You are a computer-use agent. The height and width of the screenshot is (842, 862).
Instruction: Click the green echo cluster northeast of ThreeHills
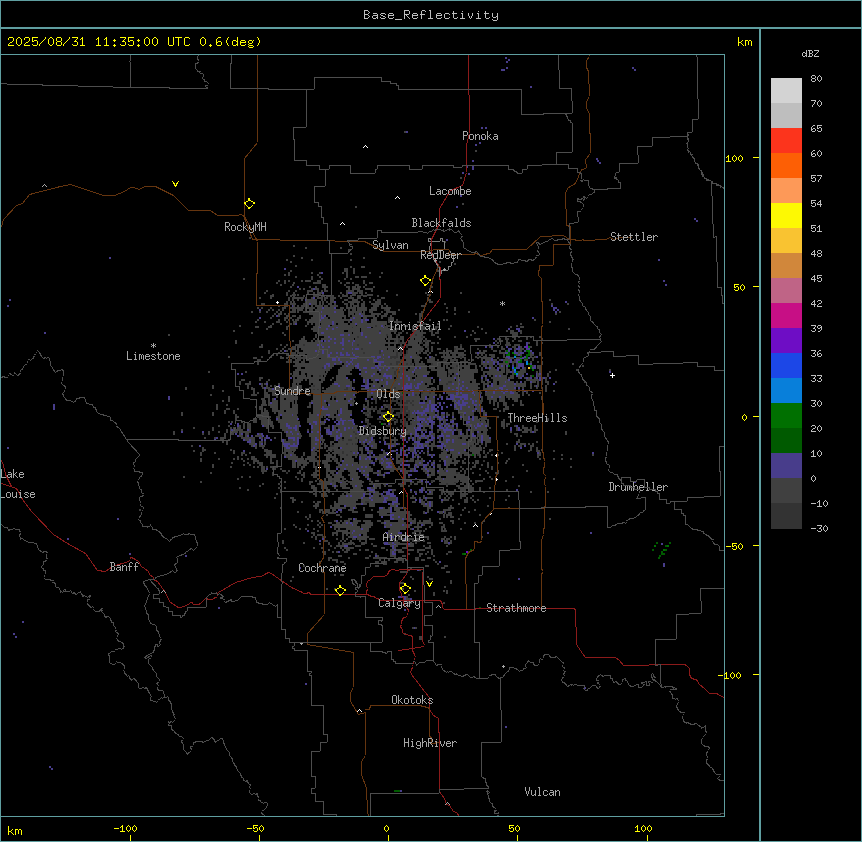click(x=519, y=360)
